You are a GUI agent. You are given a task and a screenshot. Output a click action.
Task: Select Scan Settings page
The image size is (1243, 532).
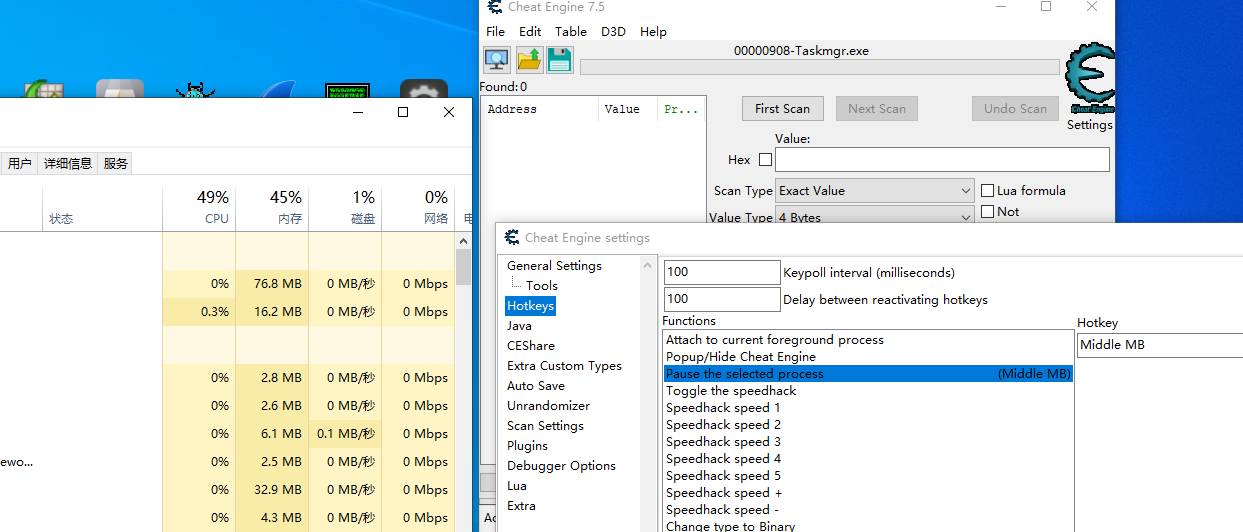(545, 426)
